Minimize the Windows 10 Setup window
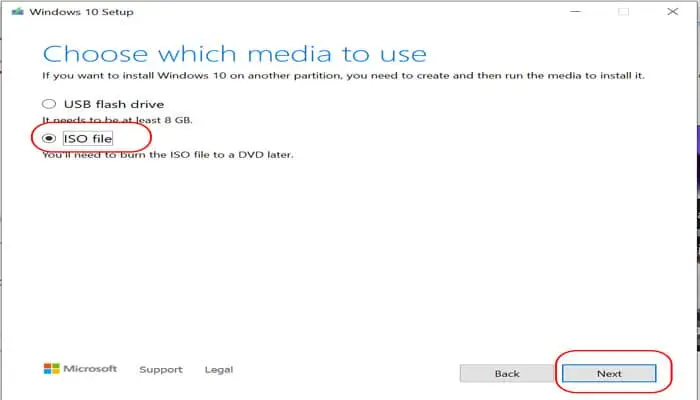Image resolution: width=700 pixels, height=400 pixels. [x=576, y=12]
